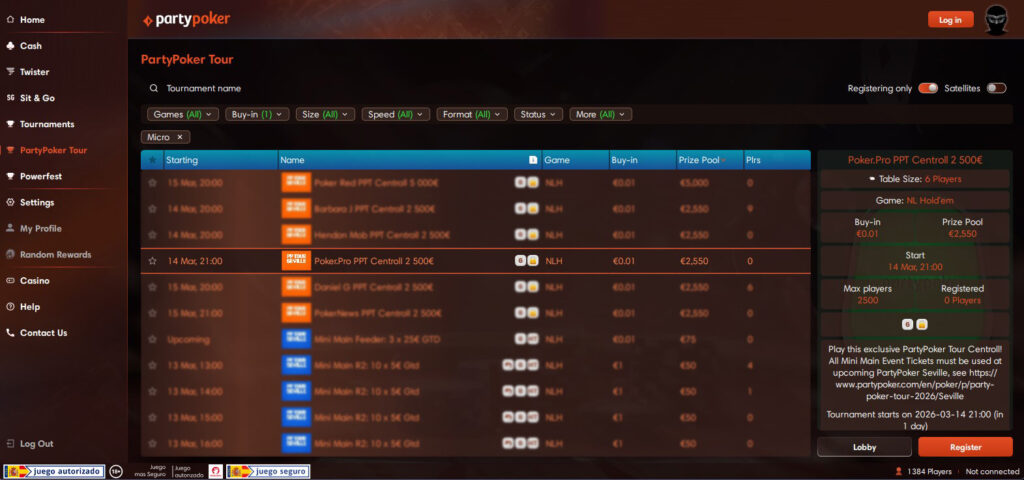Favorite the PokerNews PPT Centroll star
Image resolution: width=1024 pixels, height=480 pixels.
click(x=153, y=313)
